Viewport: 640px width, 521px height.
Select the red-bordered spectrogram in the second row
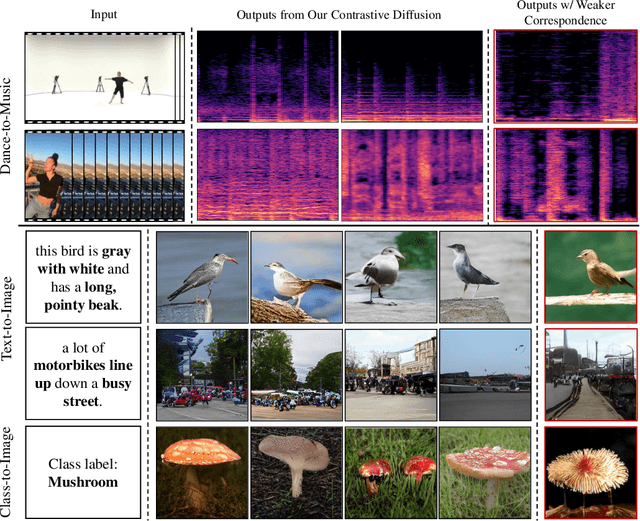tap(565, 174)
